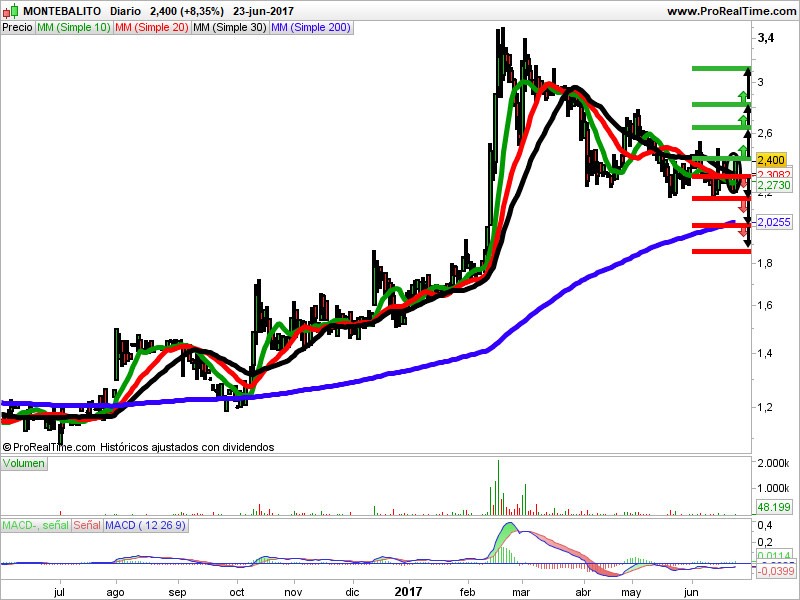
Task: Click the topmost green upward arrow icon
Action: click(742, 96)
